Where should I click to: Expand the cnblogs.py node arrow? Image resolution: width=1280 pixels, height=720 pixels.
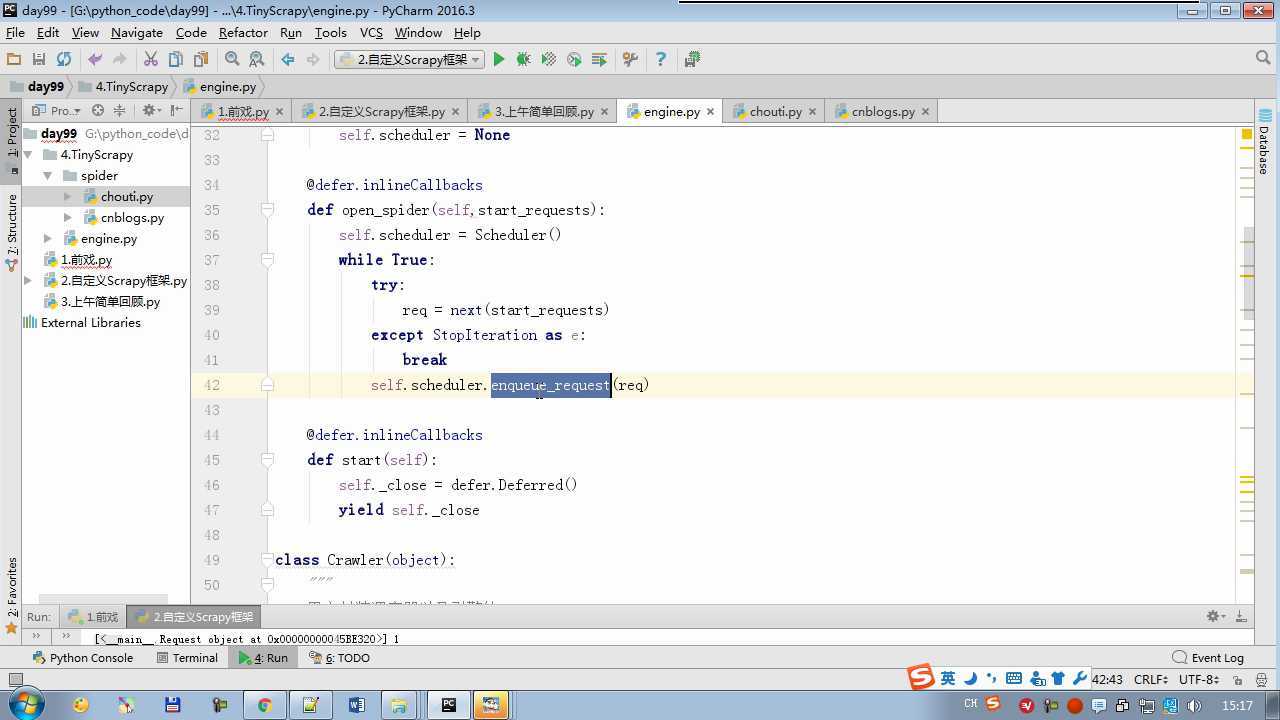(x=67, y=218)
